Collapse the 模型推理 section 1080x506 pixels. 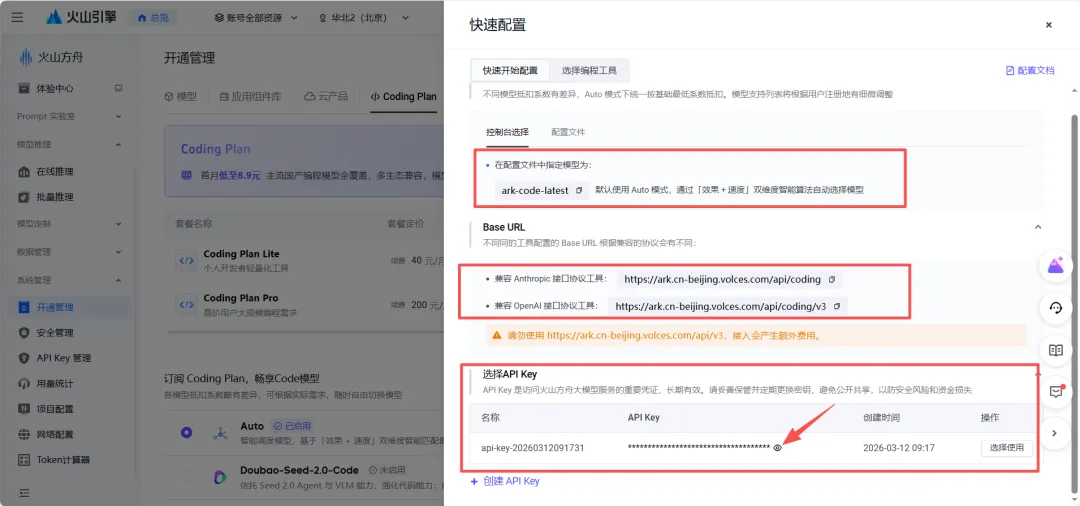(x=69, y=145)
